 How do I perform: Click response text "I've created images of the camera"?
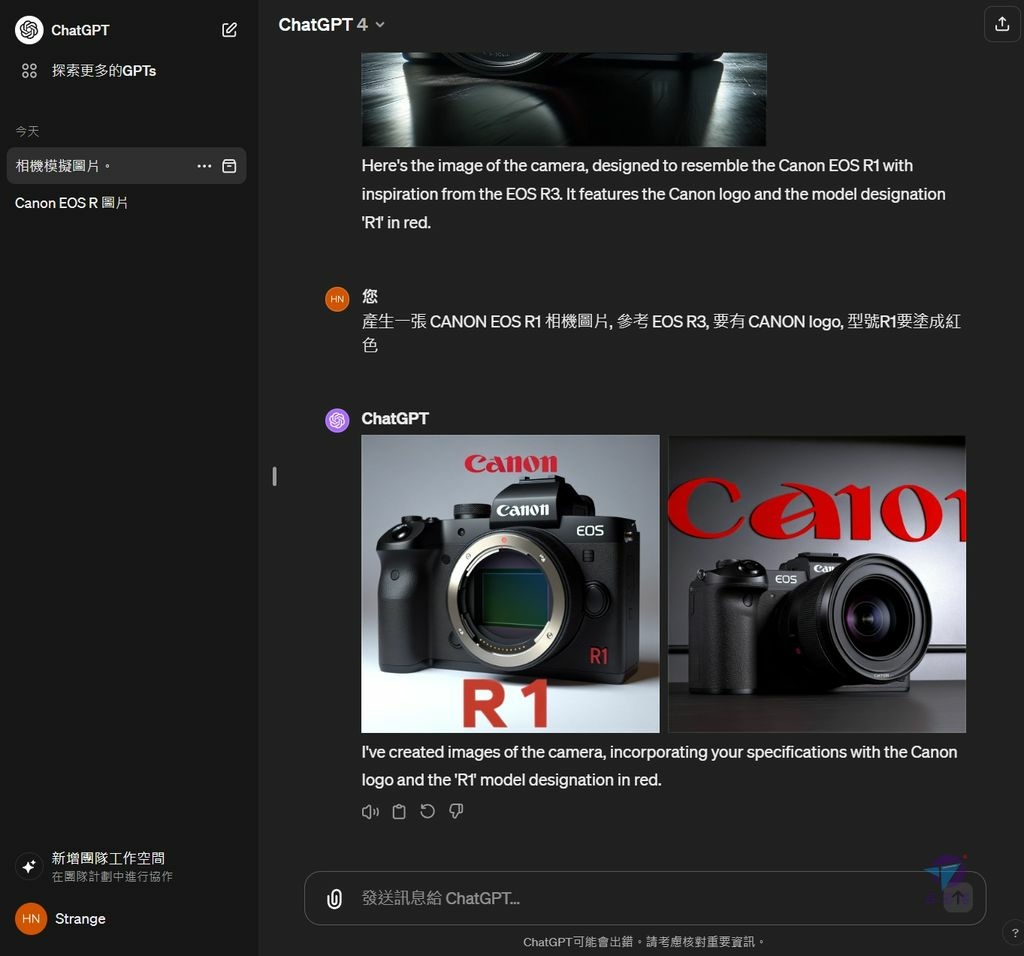[660, 766]
